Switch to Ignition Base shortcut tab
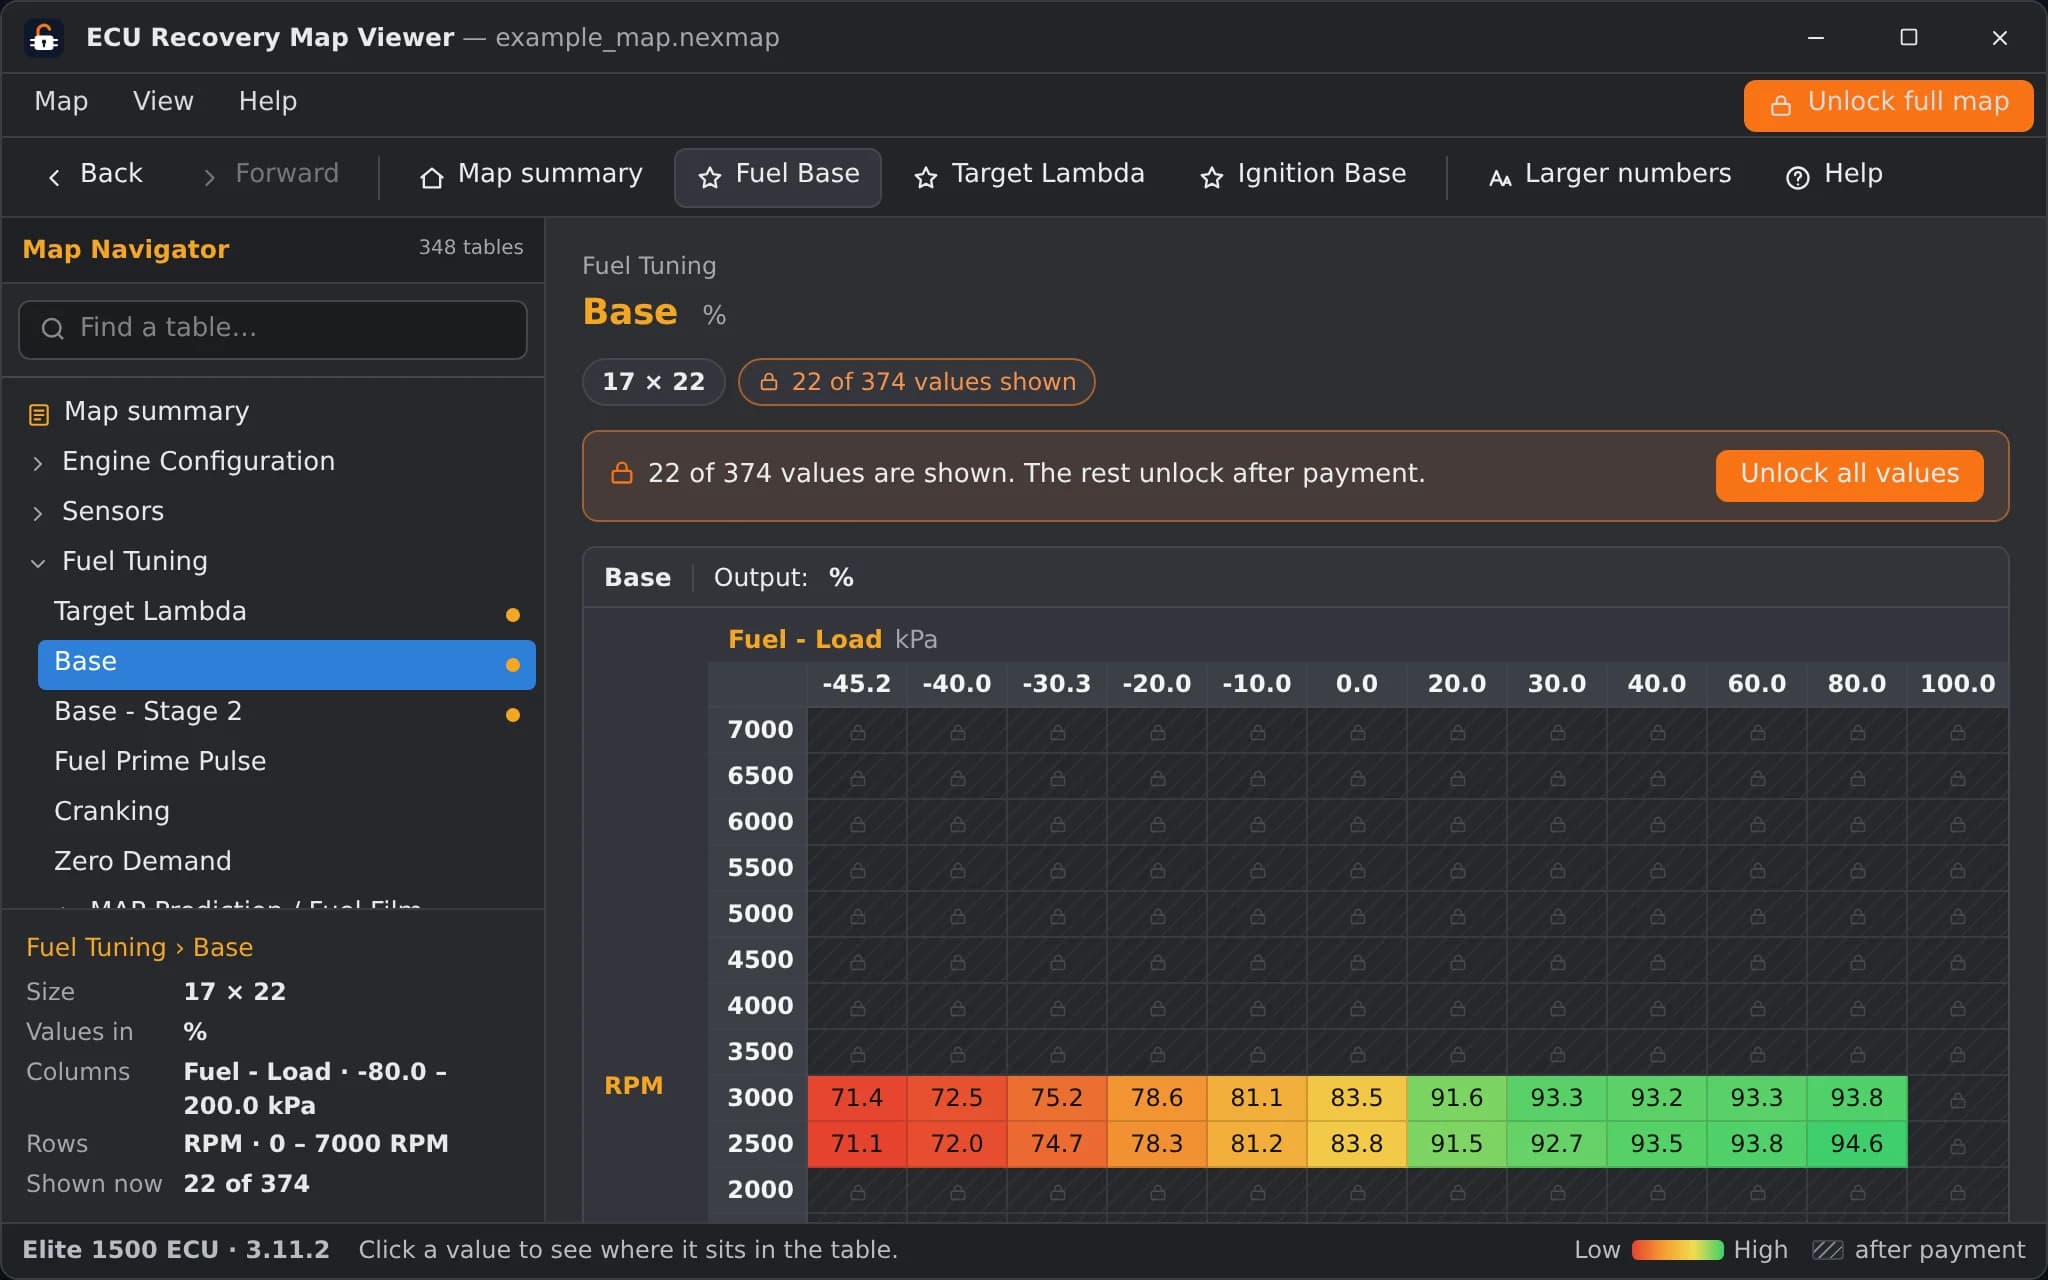Viewport: 2048px width, 1280px height. (x=1303, y=177)
